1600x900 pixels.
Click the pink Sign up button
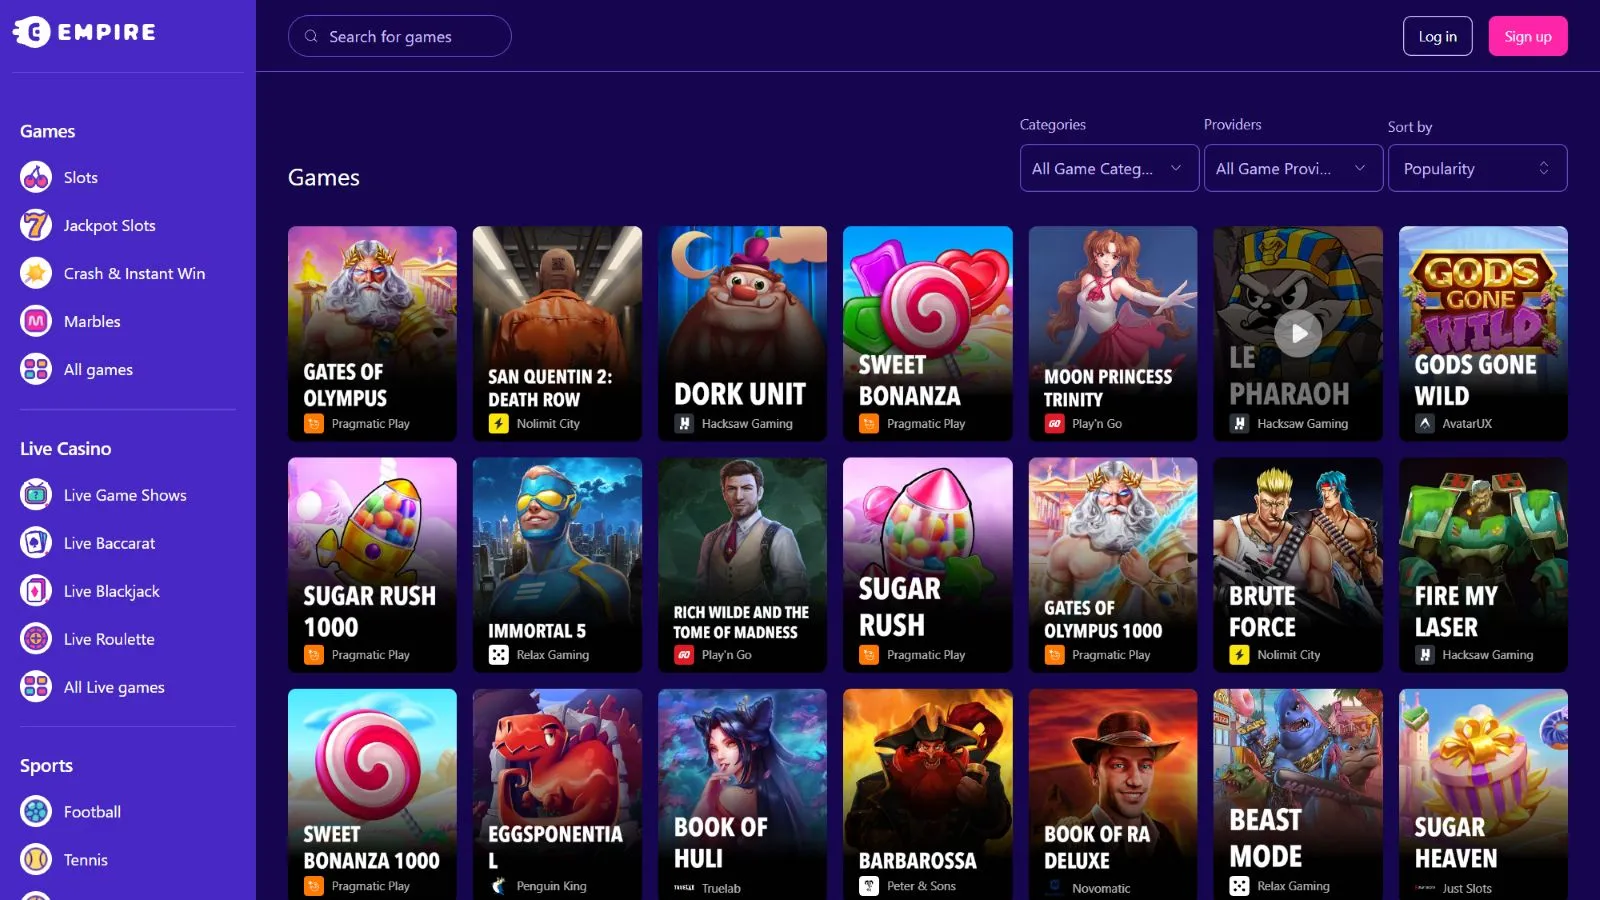tap(1527, 36)
